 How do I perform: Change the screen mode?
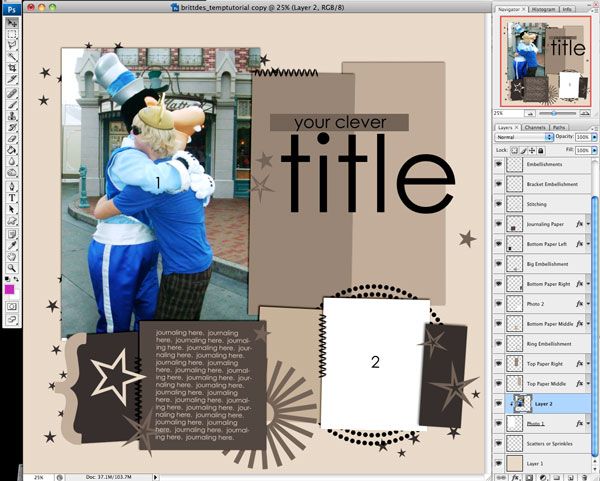pos(12,320)
